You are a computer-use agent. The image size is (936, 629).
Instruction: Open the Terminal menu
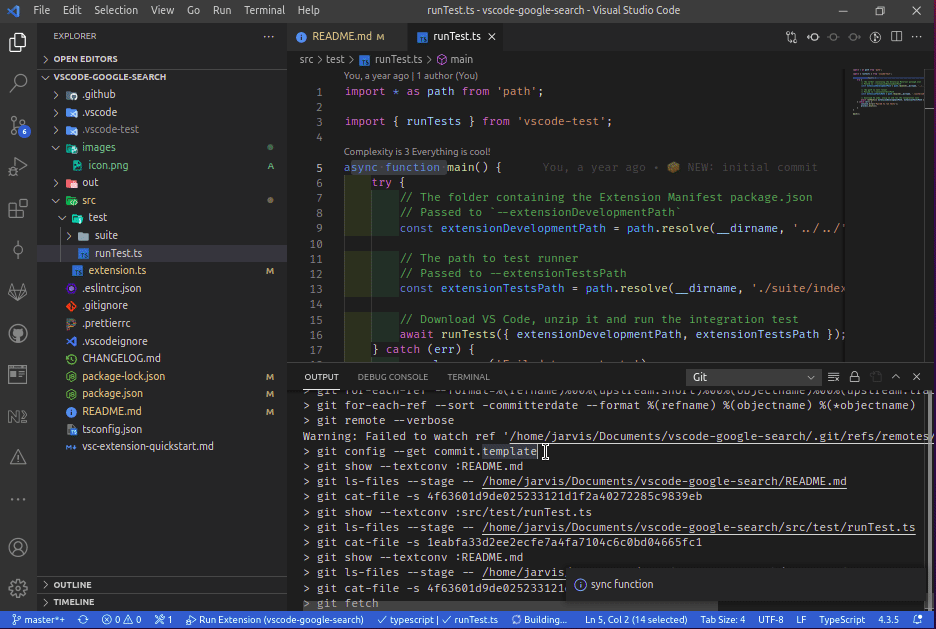click(x=264, y=10)
